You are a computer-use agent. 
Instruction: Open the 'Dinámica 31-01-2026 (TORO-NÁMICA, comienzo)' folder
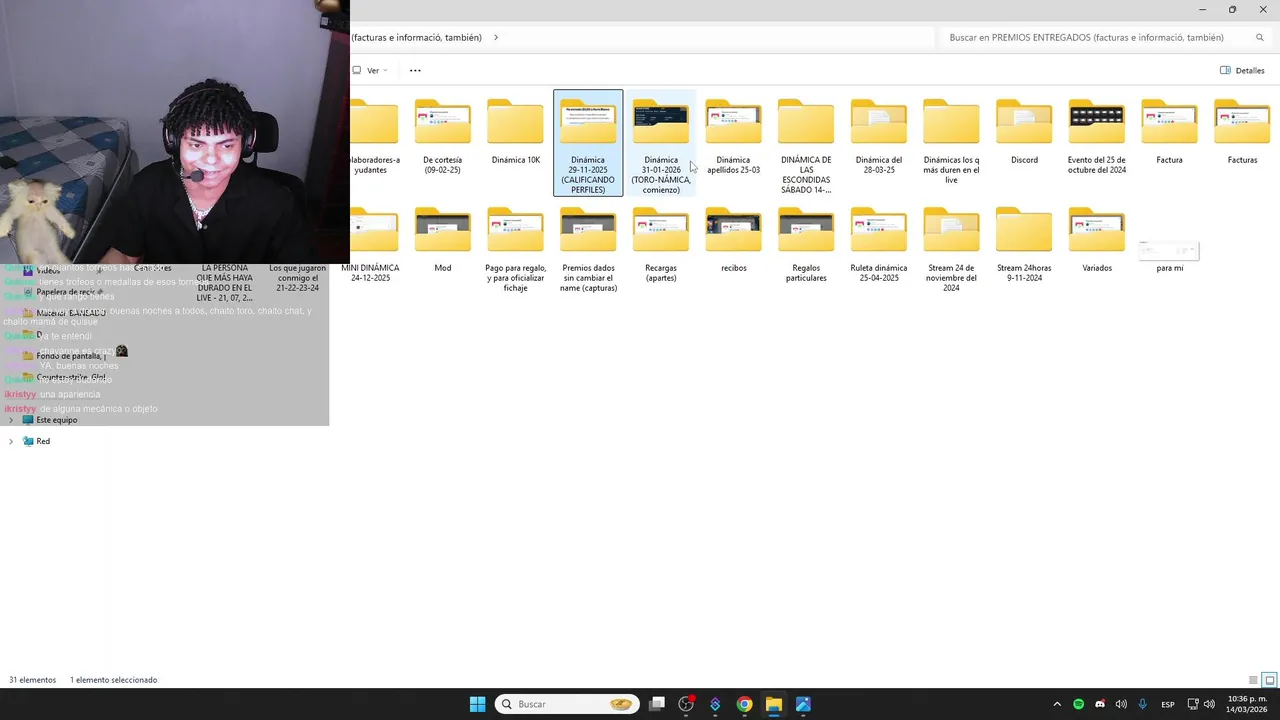661,143
